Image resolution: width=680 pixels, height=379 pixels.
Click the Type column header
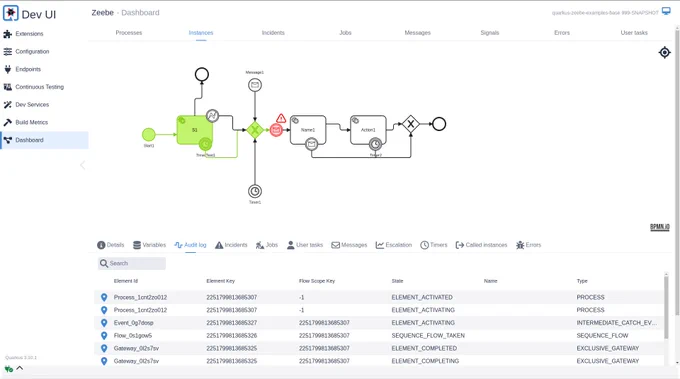click(x=582, y=281)
